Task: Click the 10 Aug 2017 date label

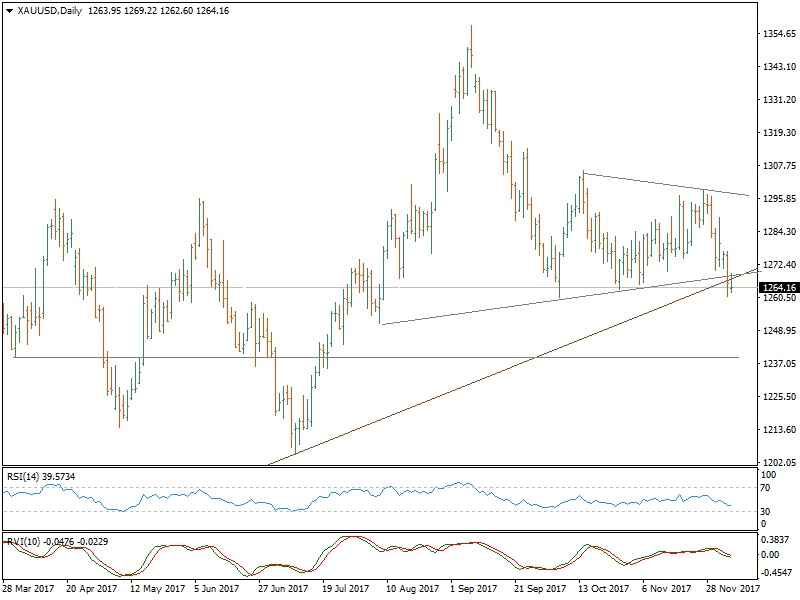Action: 414,590
